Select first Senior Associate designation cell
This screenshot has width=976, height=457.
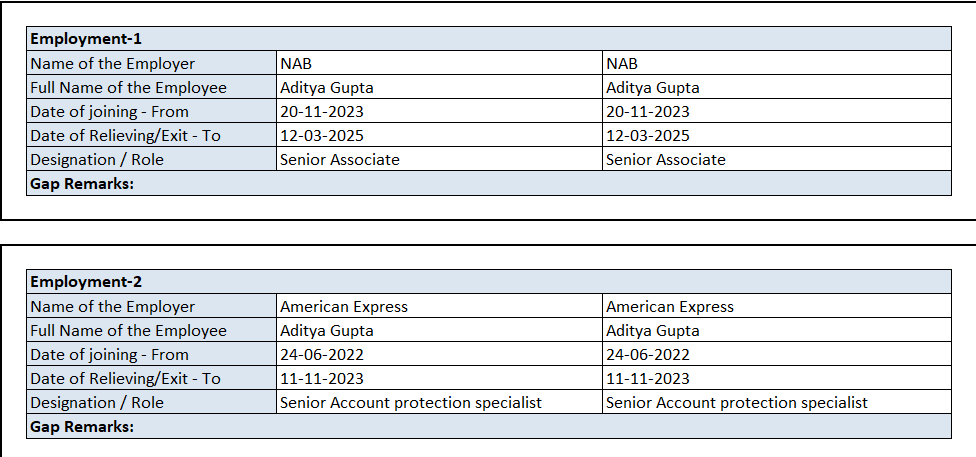point(439,159)
